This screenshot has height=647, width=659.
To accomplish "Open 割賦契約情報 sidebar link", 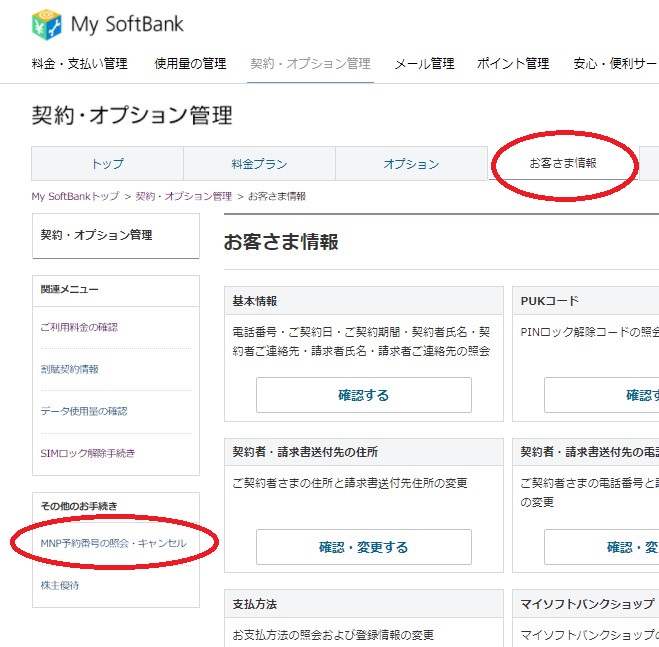I will (x=69, y=369).
